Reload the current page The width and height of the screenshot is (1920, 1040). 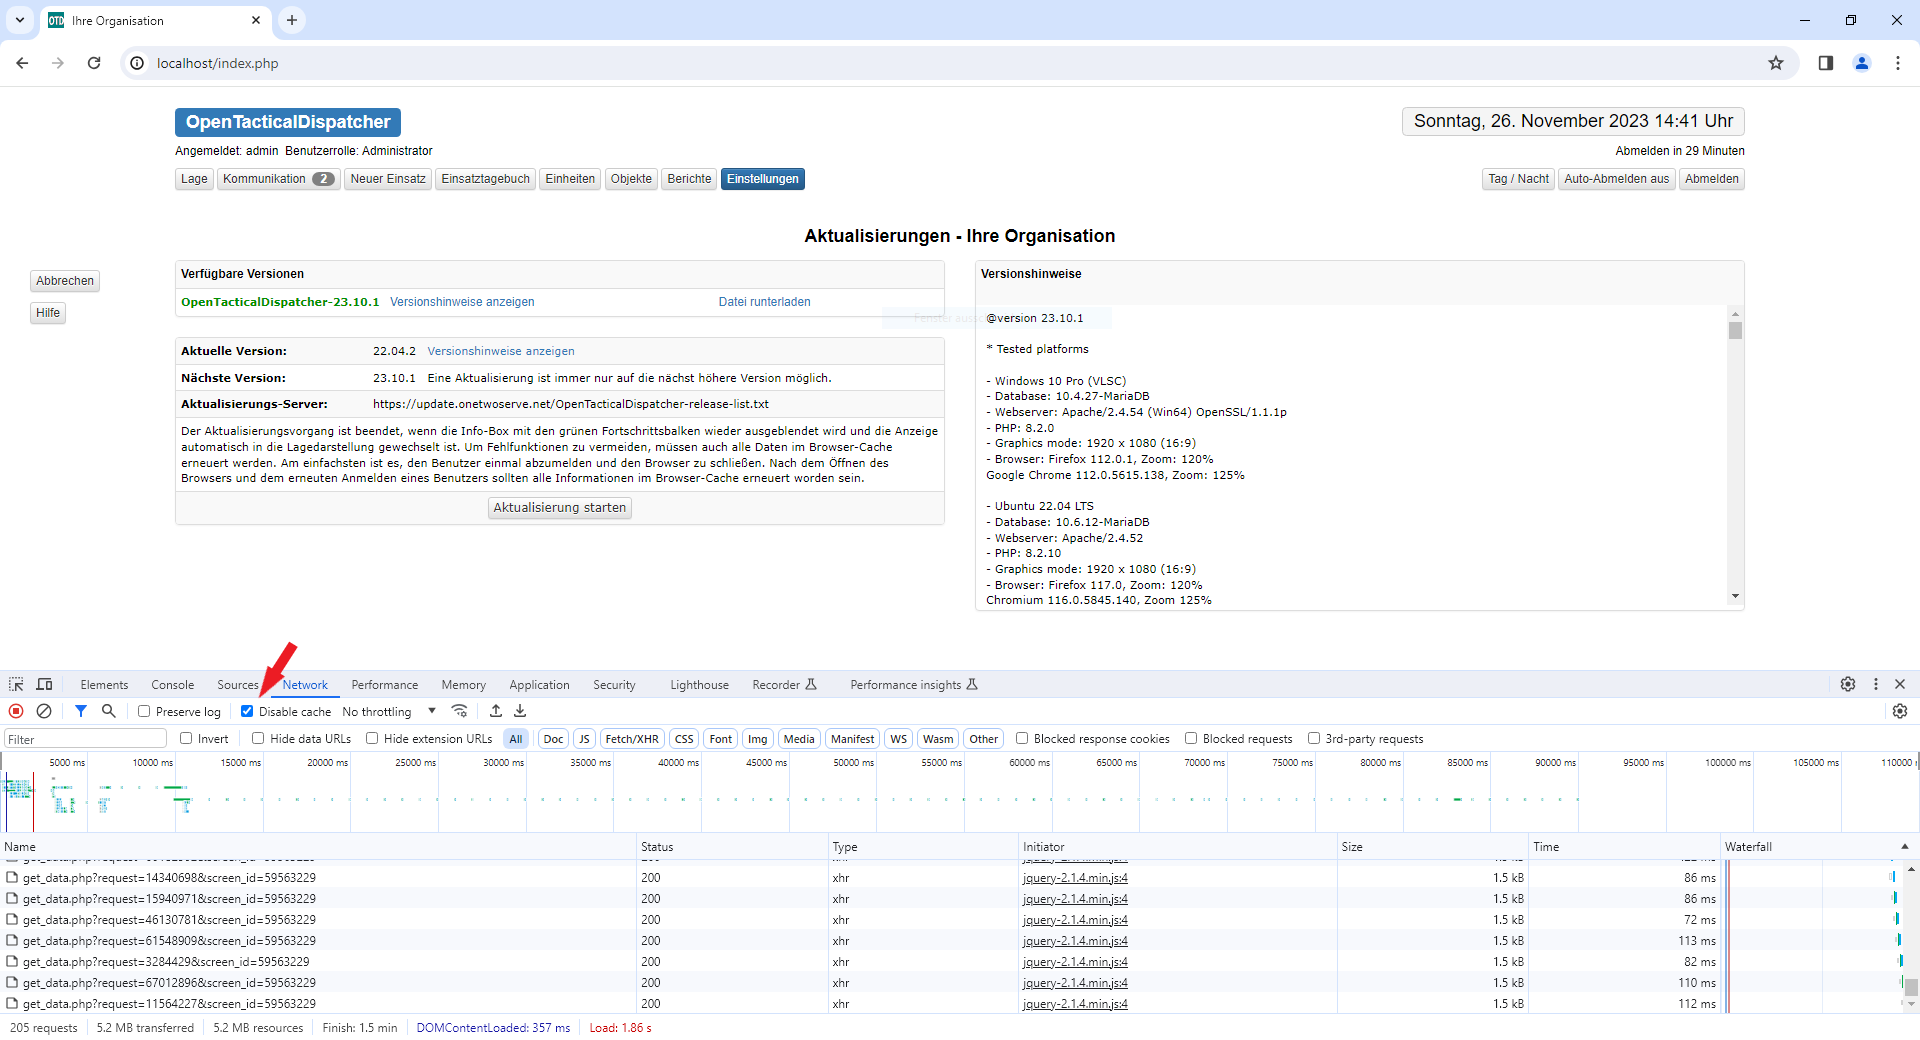[x=94, y=63]
